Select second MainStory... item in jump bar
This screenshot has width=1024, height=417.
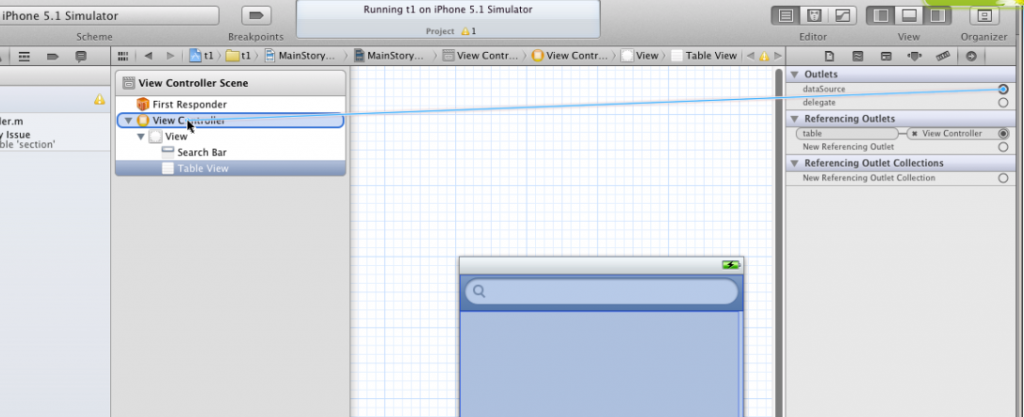[x=389, y=56]
